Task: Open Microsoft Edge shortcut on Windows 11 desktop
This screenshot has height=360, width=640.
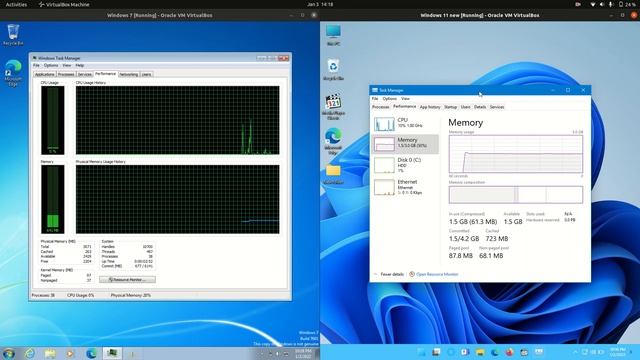Action: [x=333, y=141]
